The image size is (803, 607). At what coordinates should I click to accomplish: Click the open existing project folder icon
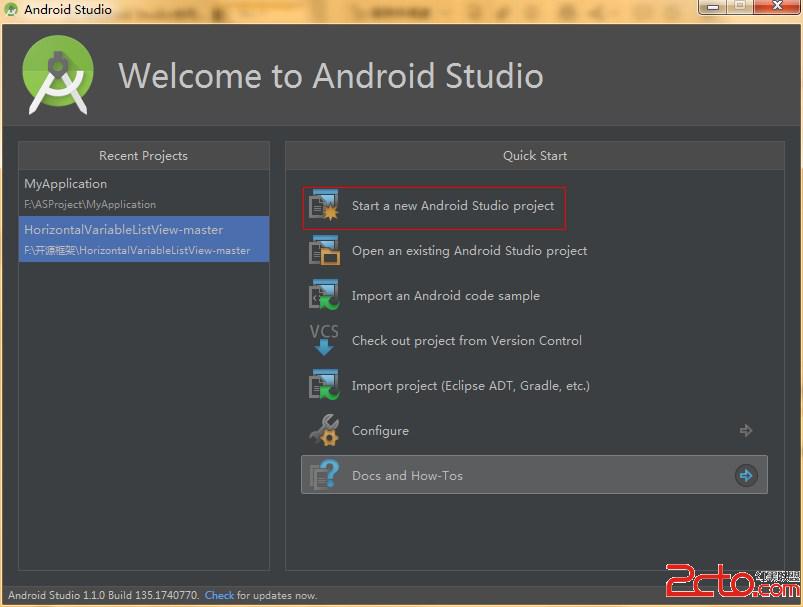324,250
